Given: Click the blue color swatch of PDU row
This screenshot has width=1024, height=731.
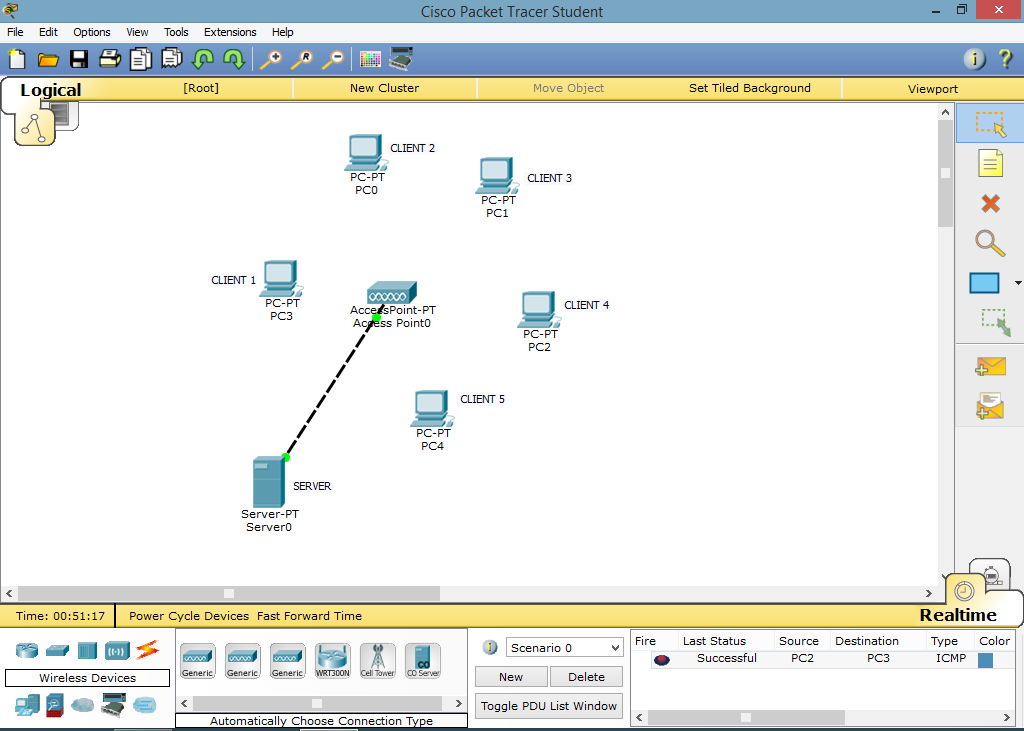Looking at the screenshot, I should click(x=985, y=660).
